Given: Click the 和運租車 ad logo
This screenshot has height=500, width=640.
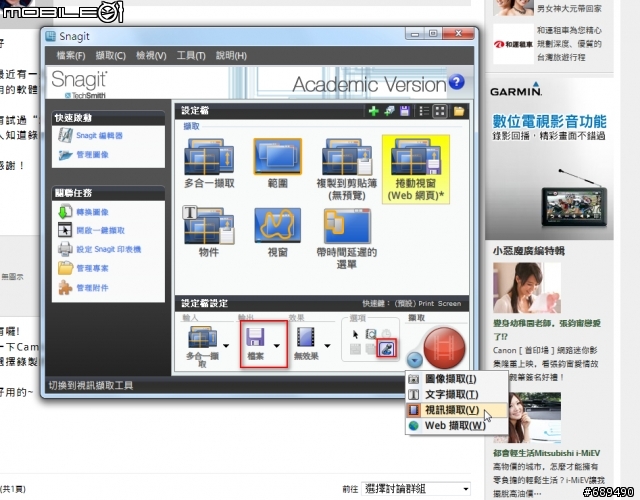Looking at the screenshot, I should pyautogui.click(x=513, y=44).
